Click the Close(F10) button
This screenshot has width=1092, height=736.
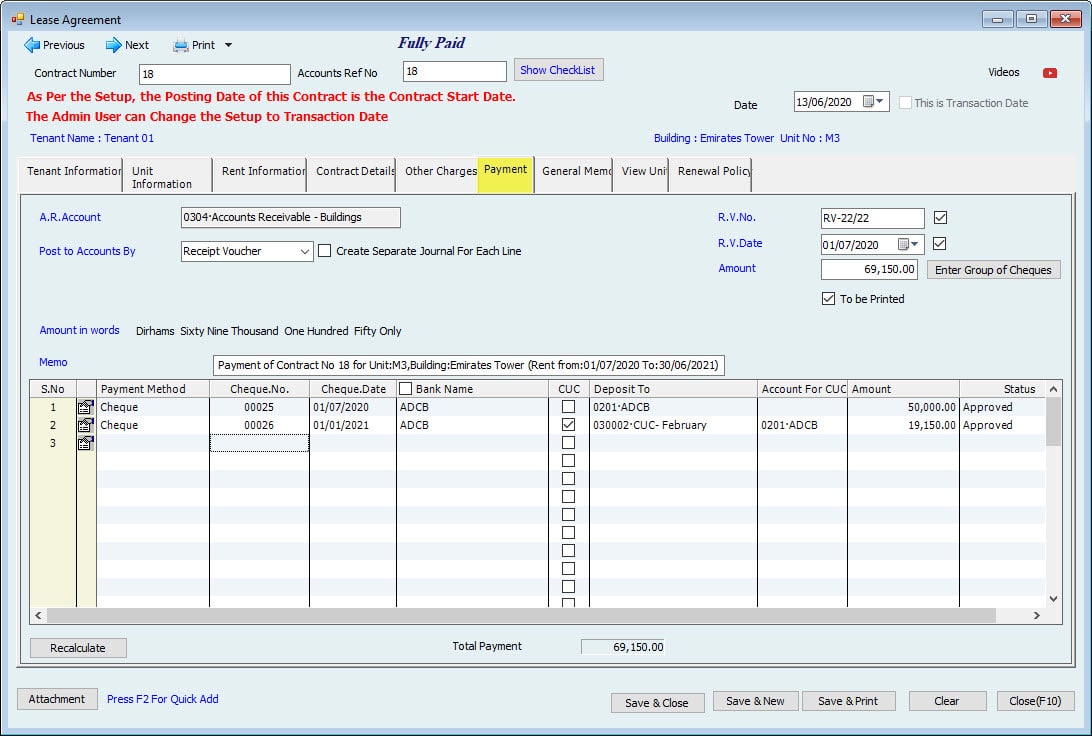click(1035, 701)
